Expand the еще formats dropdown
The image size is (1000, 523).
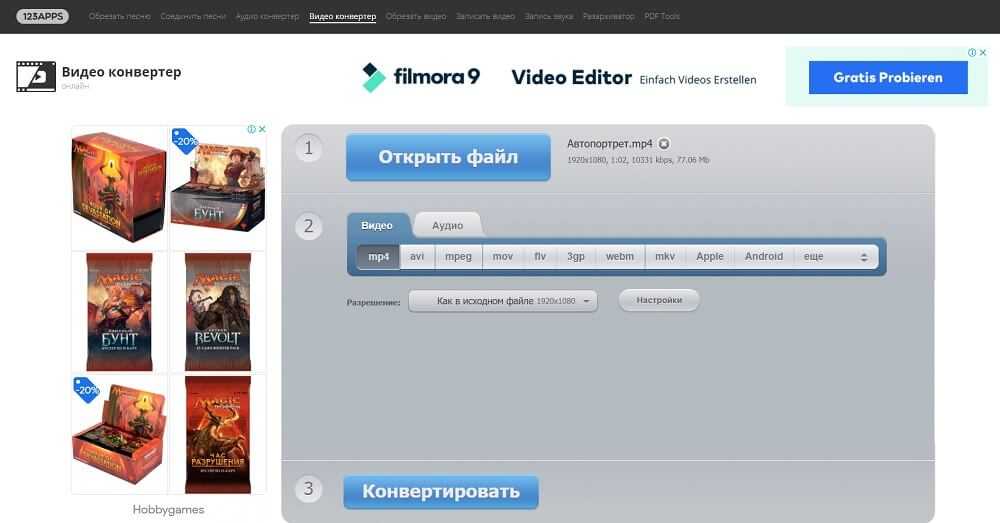(x=836, y=257)
